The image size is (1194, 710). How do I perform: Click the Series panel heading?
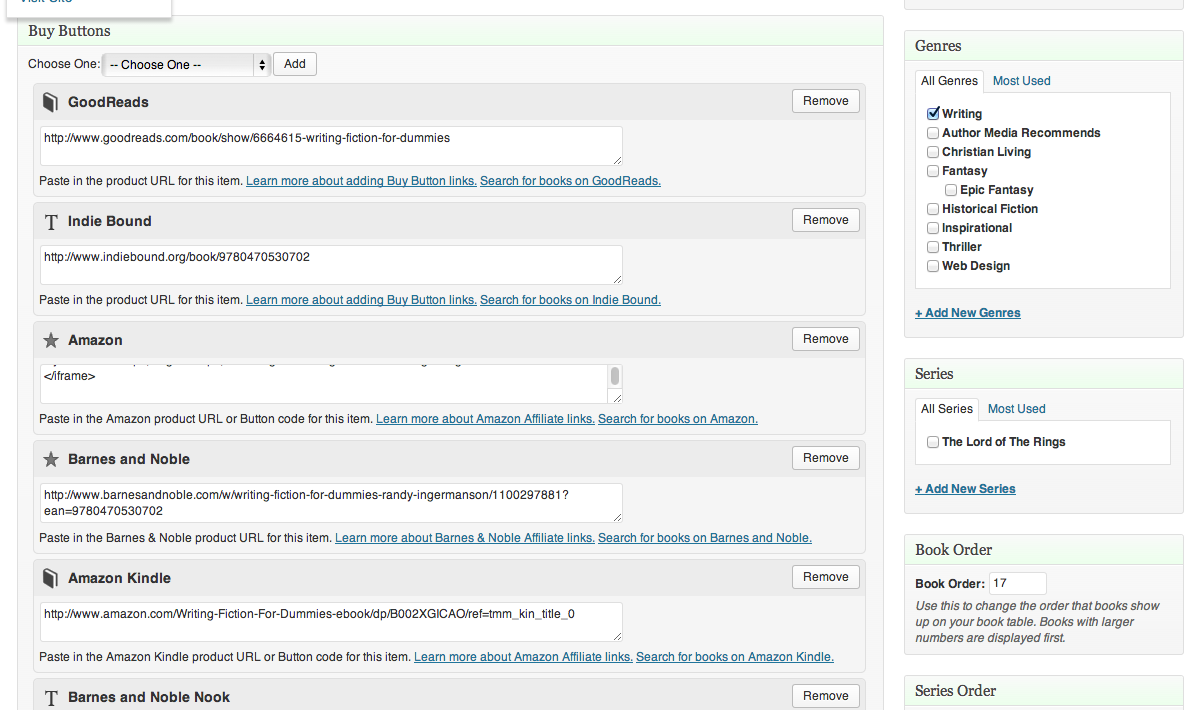(x=934, y=374)
